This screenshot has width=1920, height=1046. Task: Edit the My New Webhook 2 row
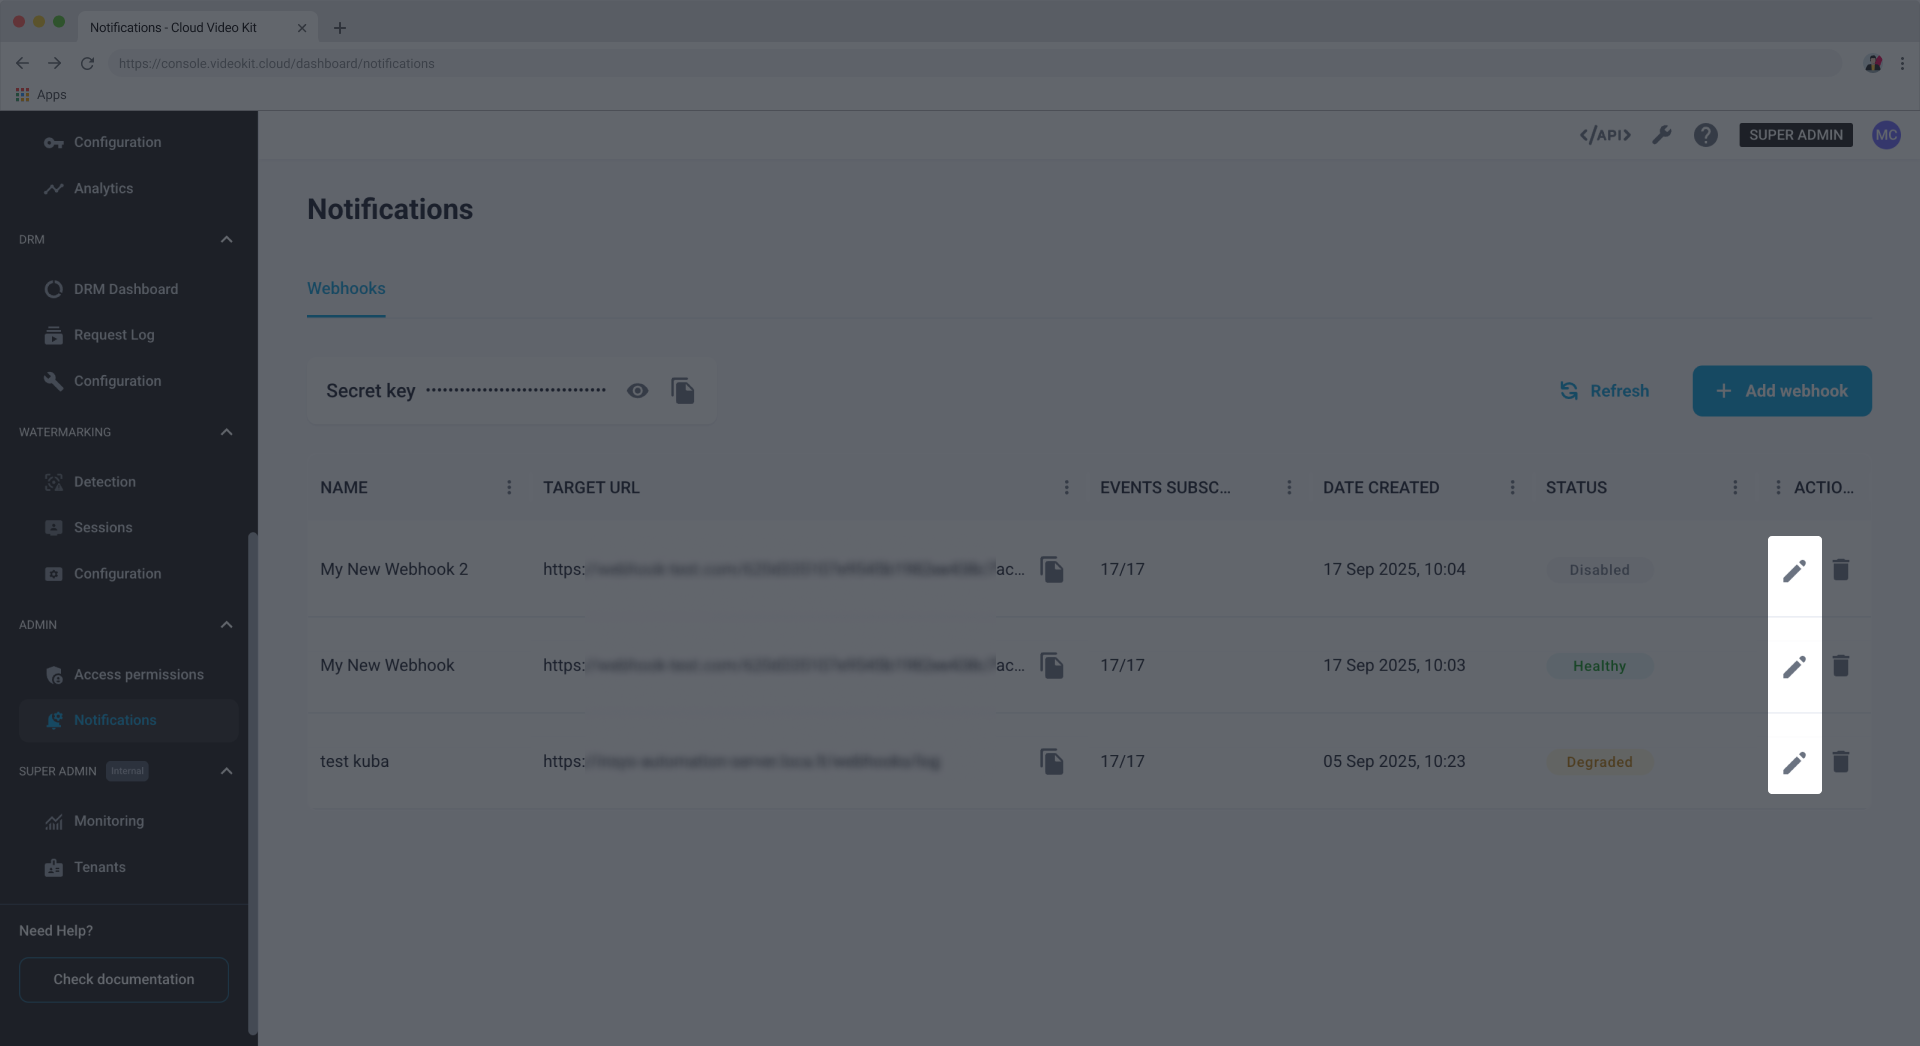(1794, 570)
